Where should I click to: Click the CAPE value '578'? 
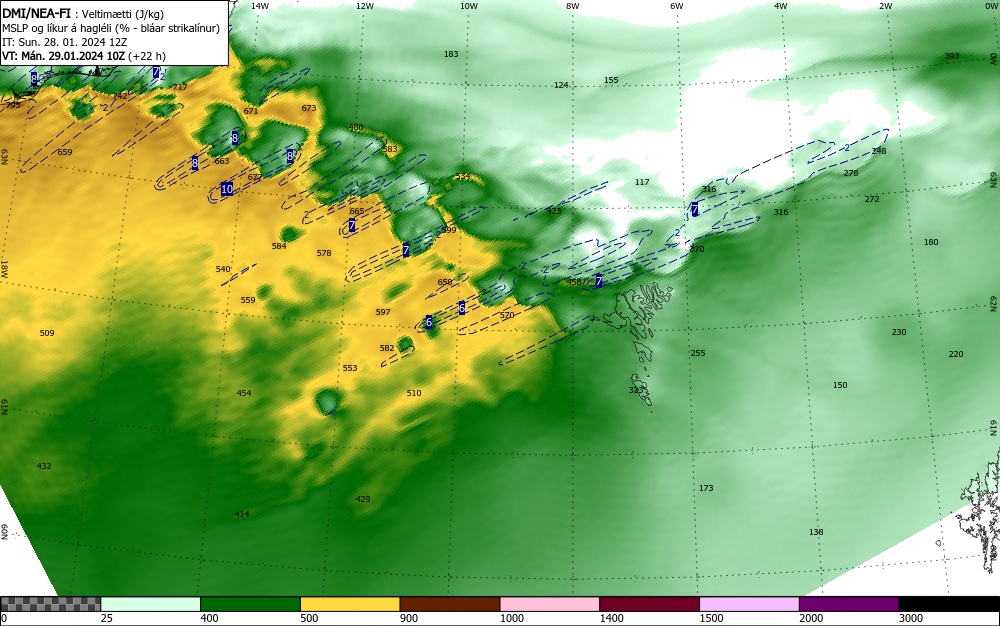324,253
